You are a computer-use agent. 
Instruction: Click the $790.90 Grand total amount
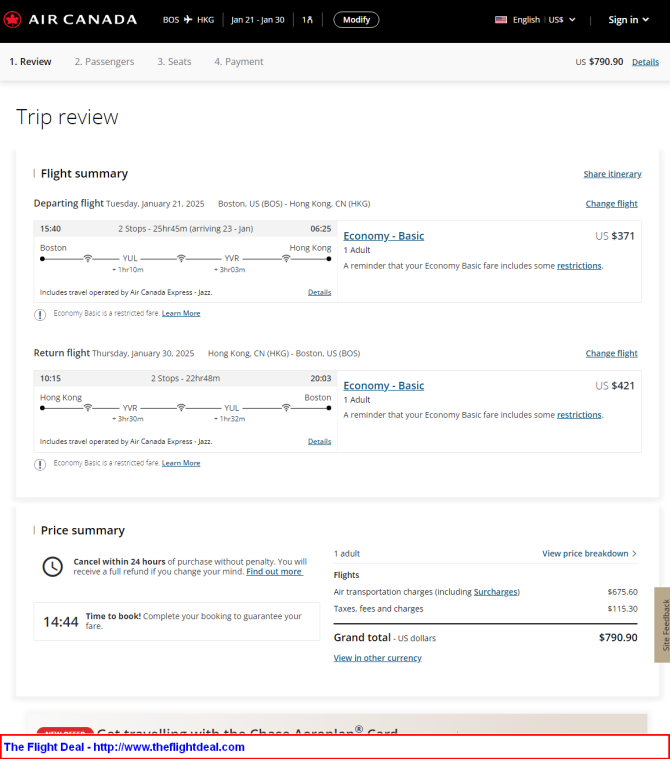tap(618, 638)
